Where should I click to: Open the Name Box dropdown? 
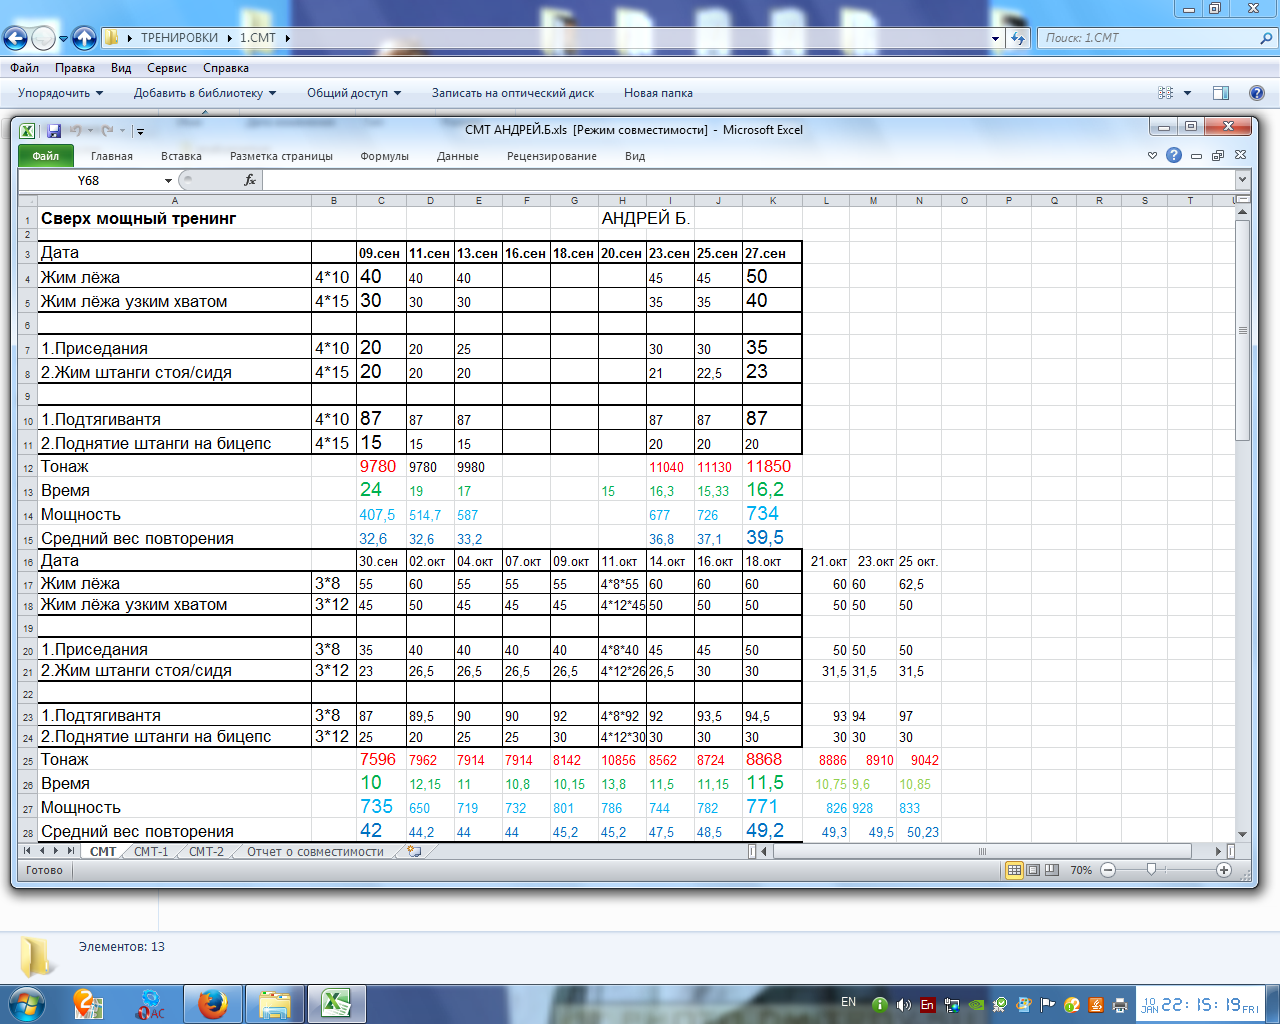tap(168, 181)
